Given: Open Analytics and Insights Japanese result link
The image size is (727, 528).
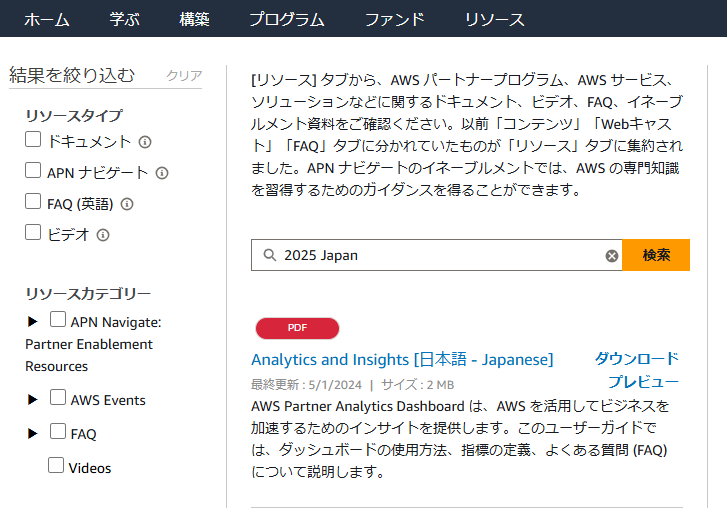Looking at the screenshot, I should (x=402, y=359).
